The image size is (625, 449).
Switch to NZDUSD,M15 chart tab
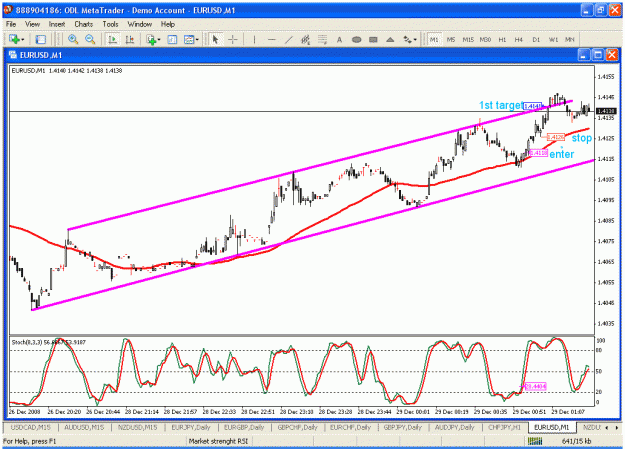(138, 427)
